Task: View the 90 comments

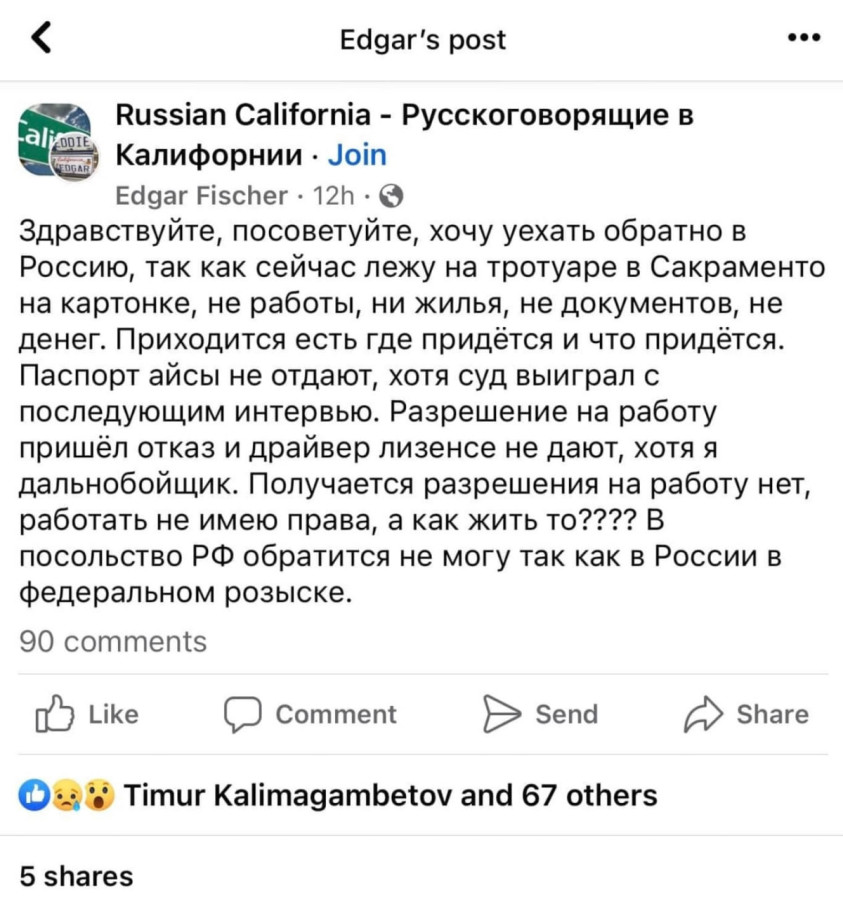Action: 113,641
